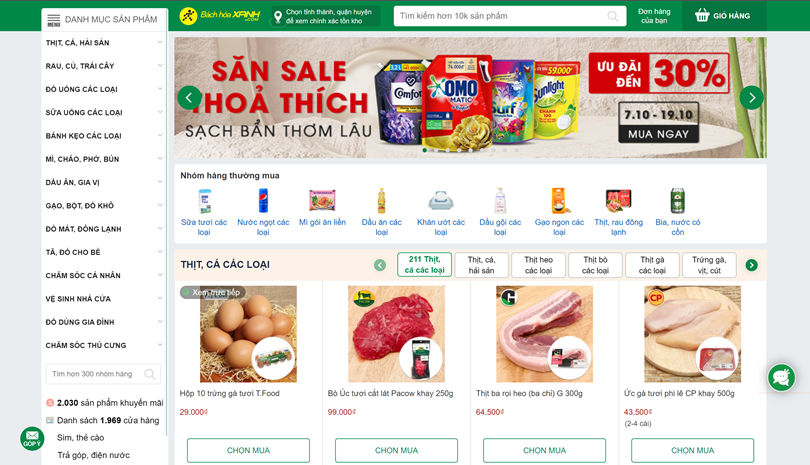Image resolution: width=810 pixels, height=465 pixels.
Task: Open DANH MỤC SẢN PHẨM menu
Action: pos(105,20)
